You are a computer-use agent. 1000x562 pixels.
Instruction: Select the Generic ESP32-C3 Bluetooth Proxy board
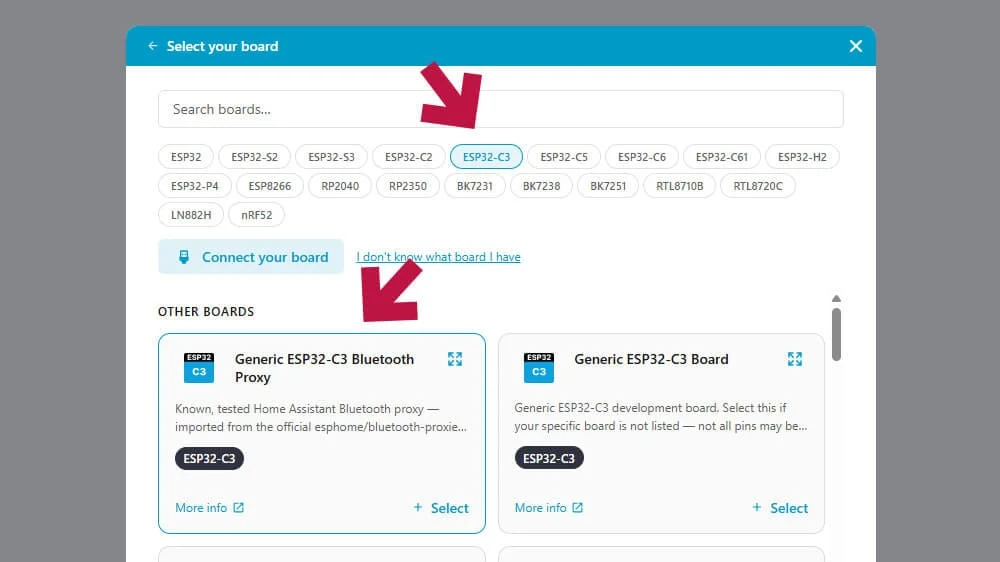(x=441, y=508)
